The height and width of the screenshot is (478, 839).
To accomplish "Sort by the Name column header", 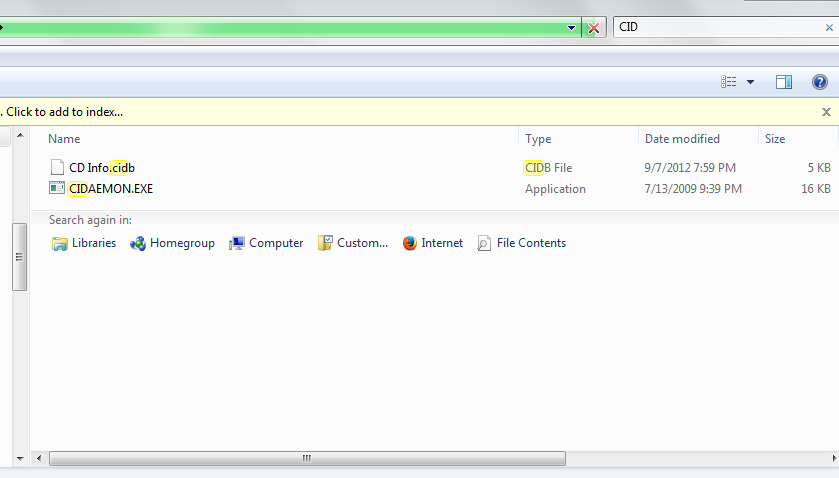I will pyautogui.click(x=64, y=139).
